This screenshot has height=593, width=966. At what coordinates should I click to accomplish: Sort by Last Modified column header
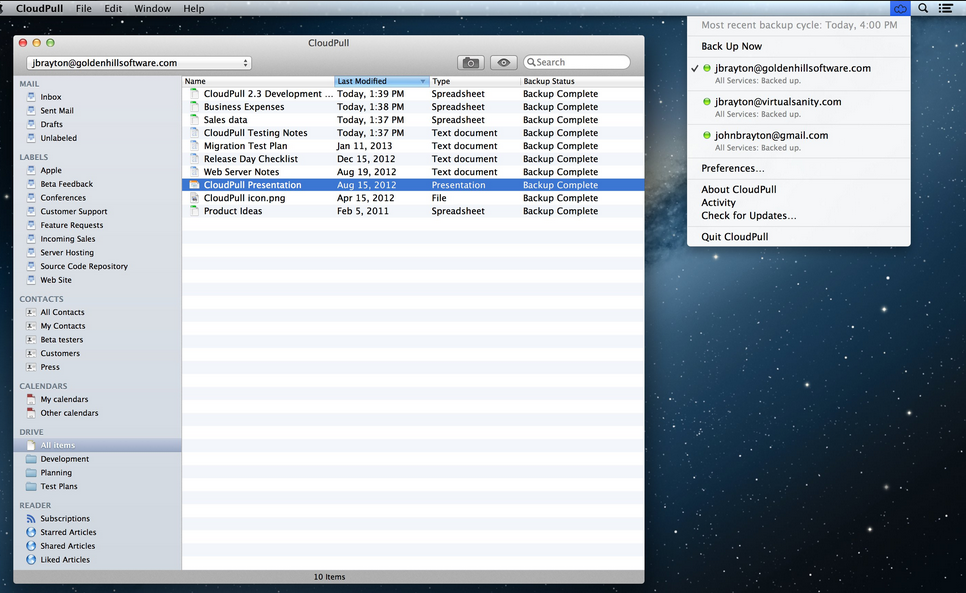(380, 81)
